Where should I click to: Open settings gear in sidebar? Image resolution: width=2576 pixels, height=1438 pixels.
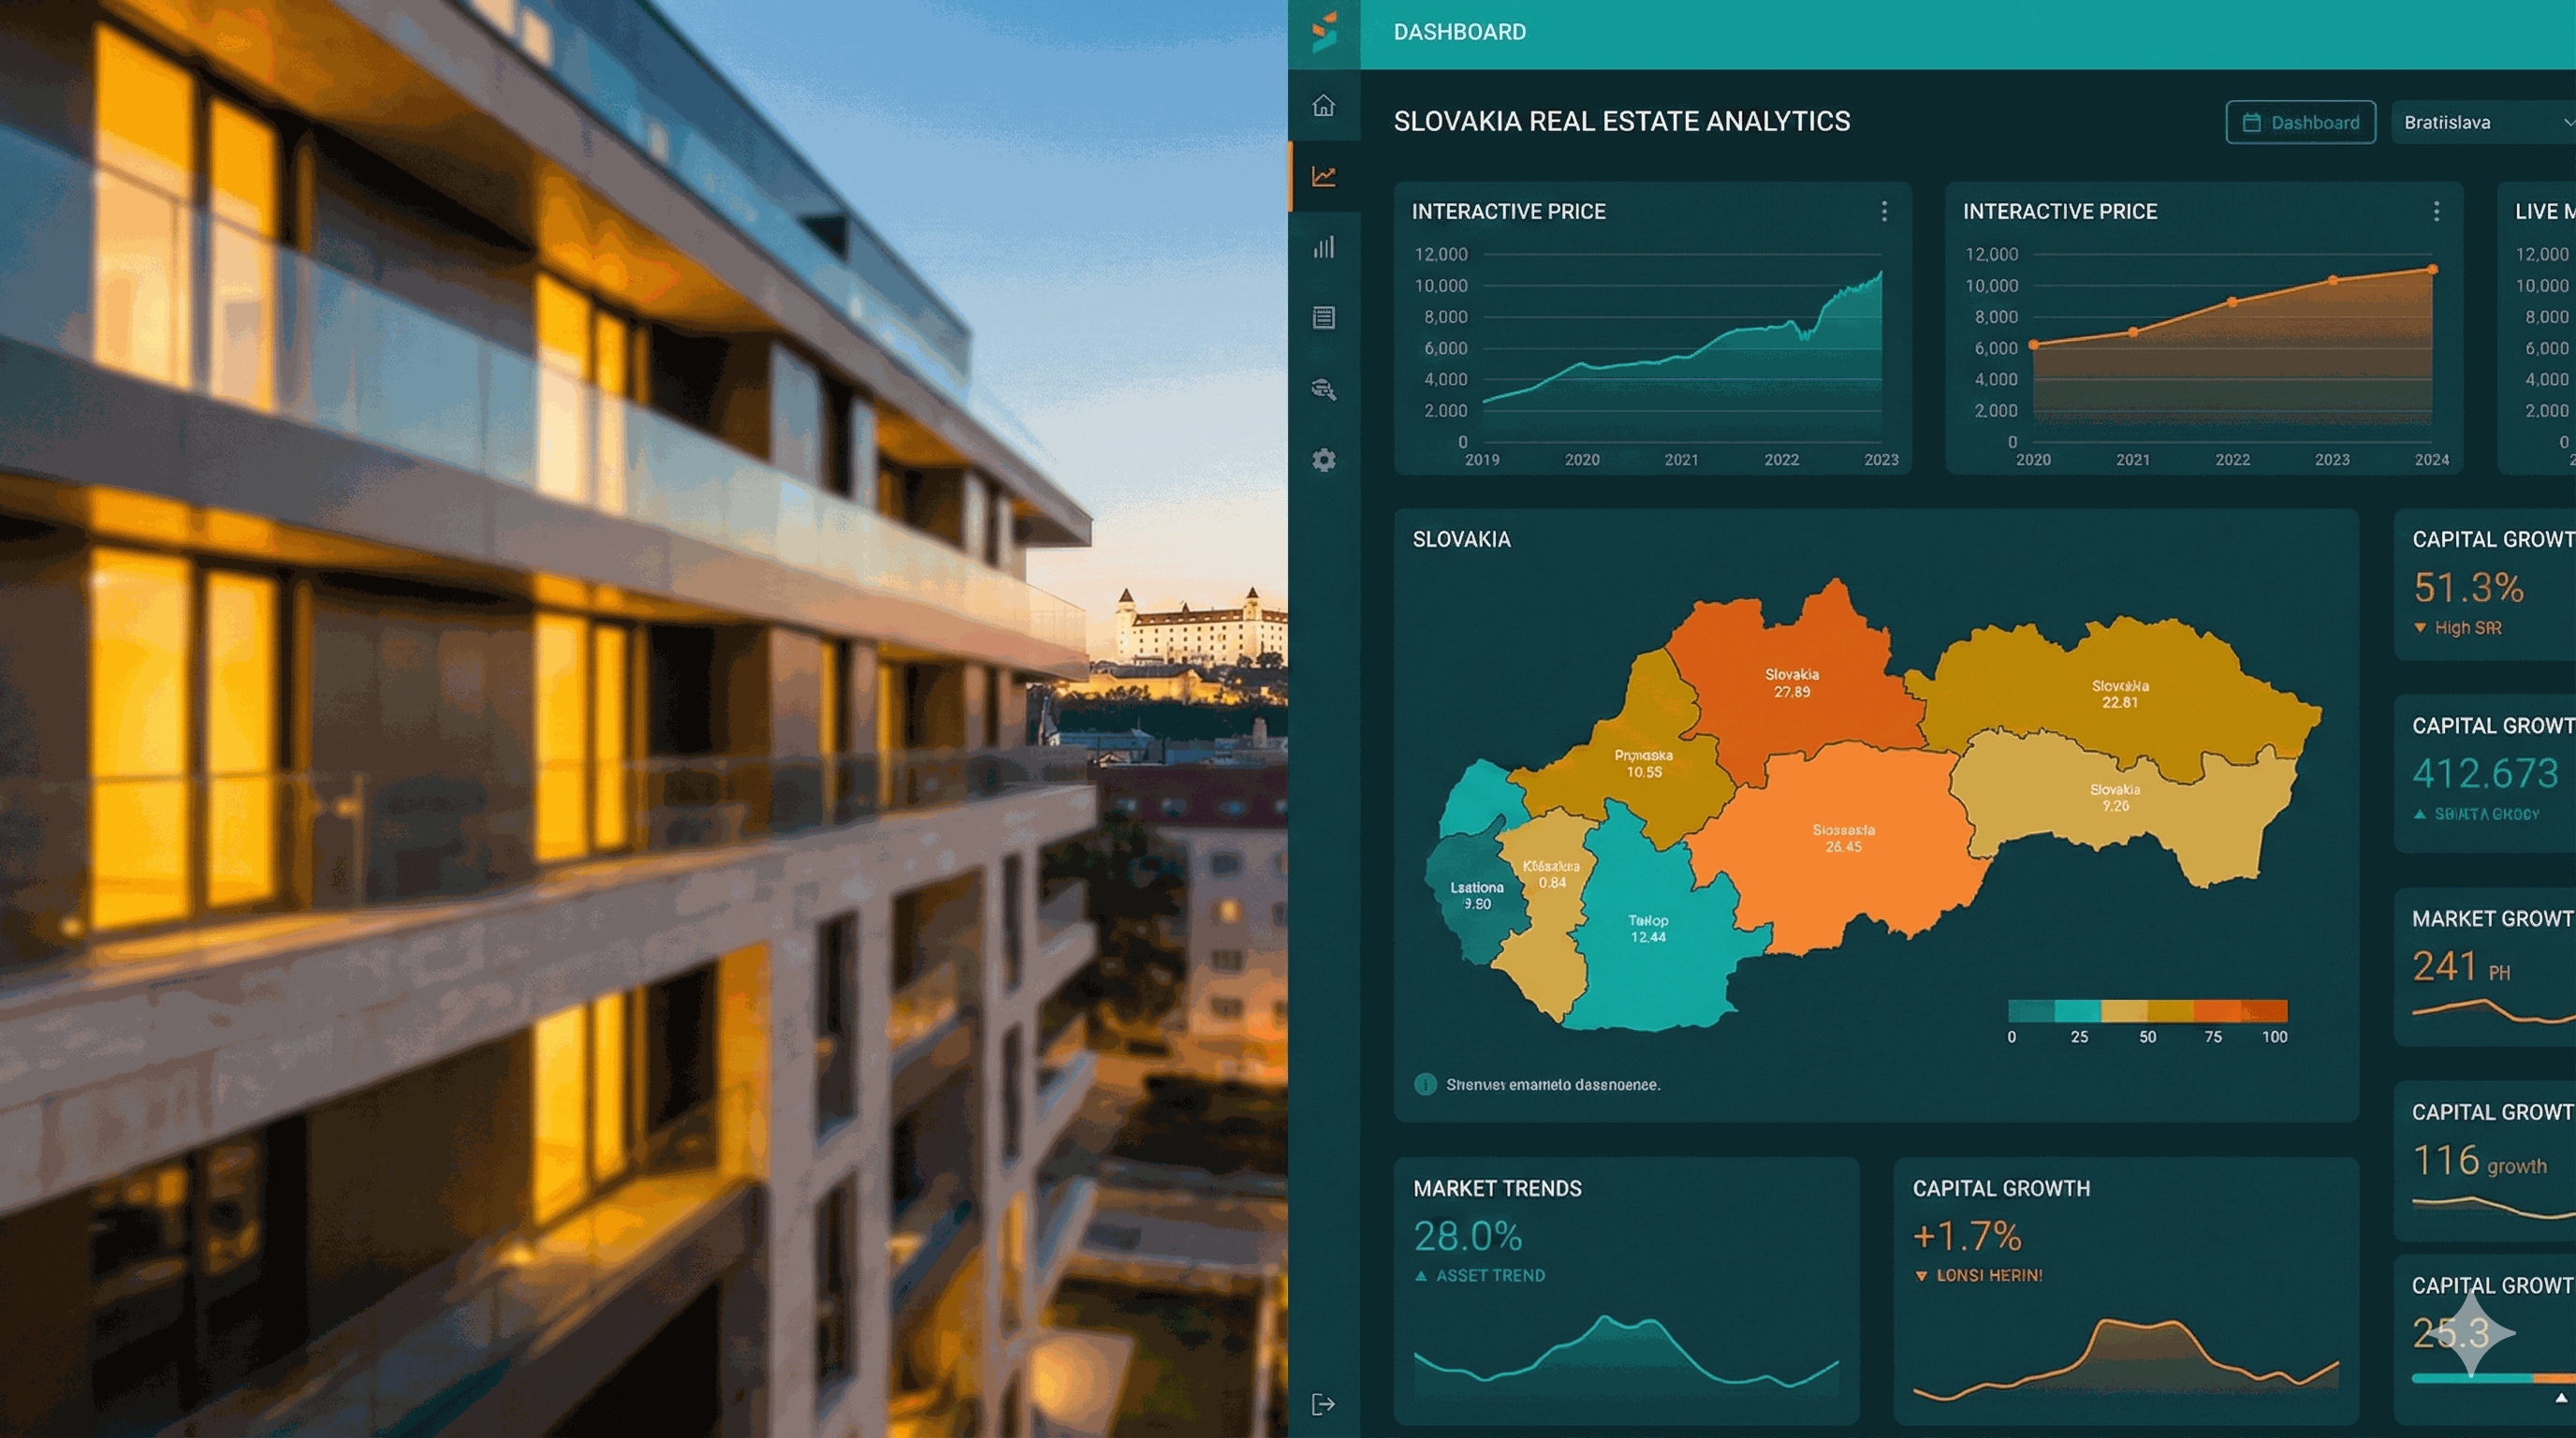tap(1323, 460)
